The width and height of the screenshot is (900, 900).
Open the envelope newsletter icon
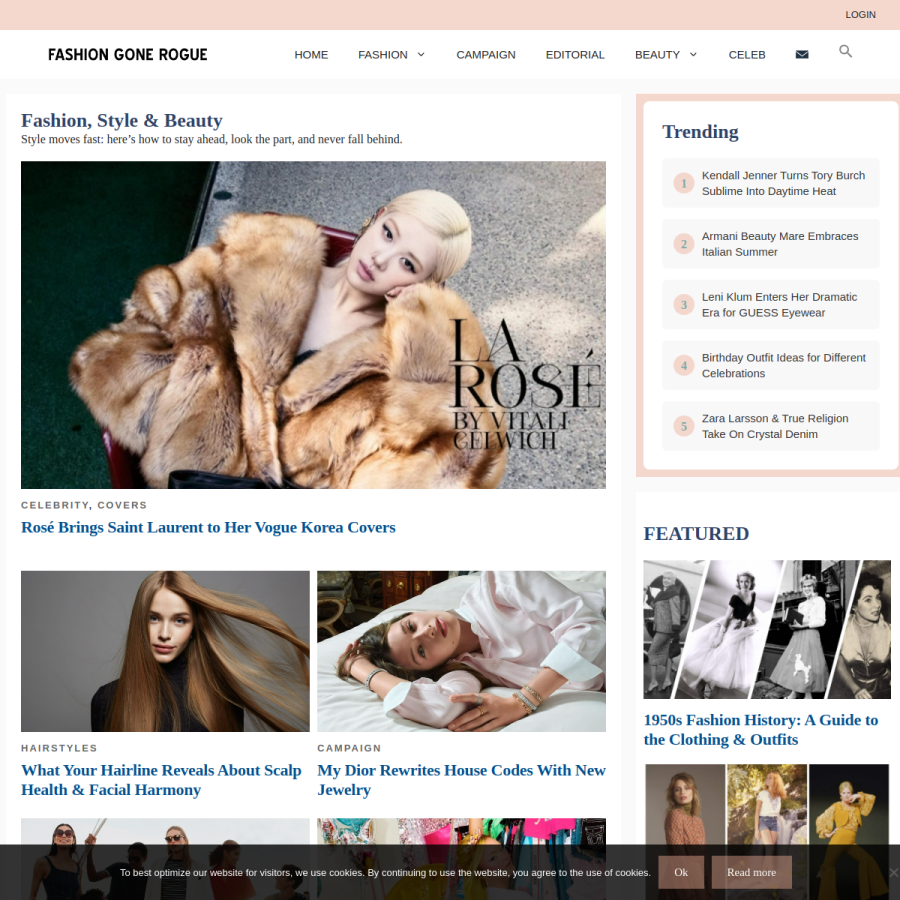pos(802,55)
